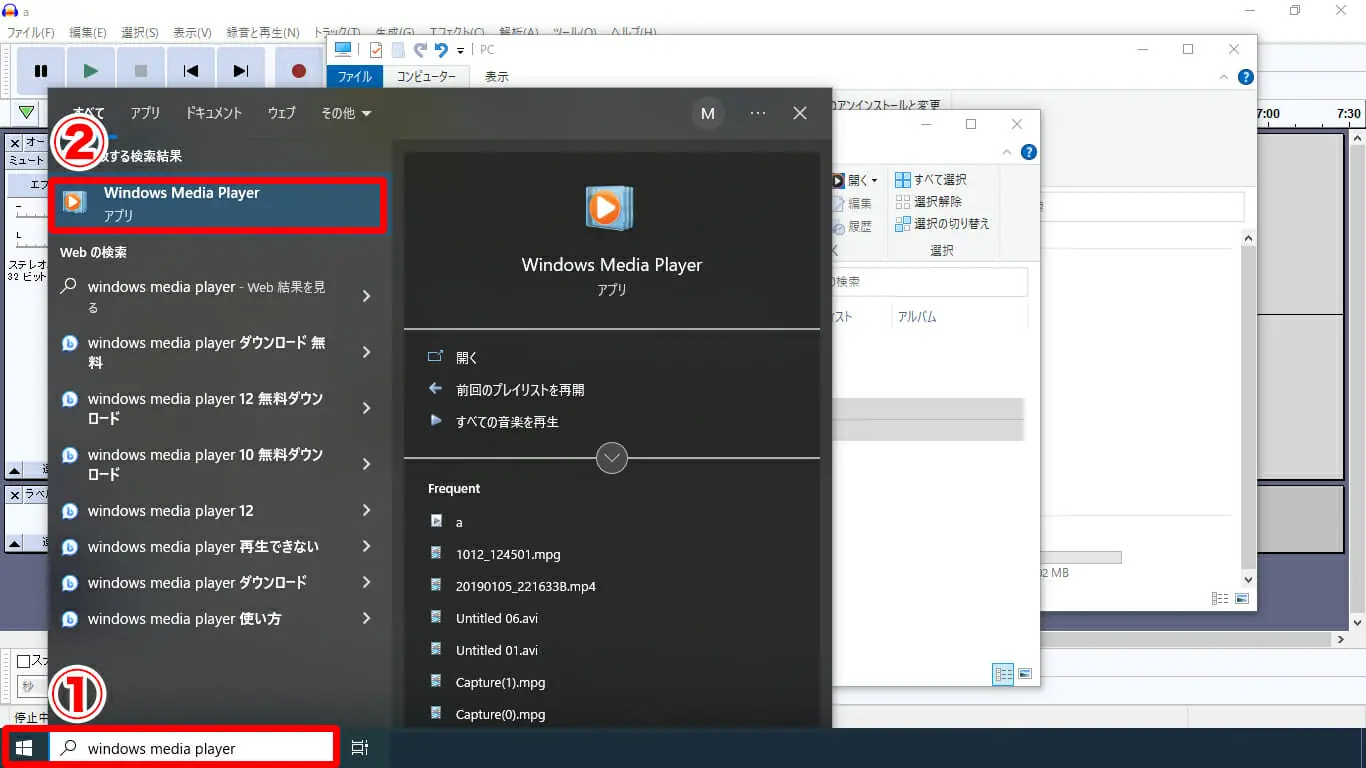Collapse the audio track with its up arrow
Screen dimensions: 1366x768
click(x=15, y=469)
